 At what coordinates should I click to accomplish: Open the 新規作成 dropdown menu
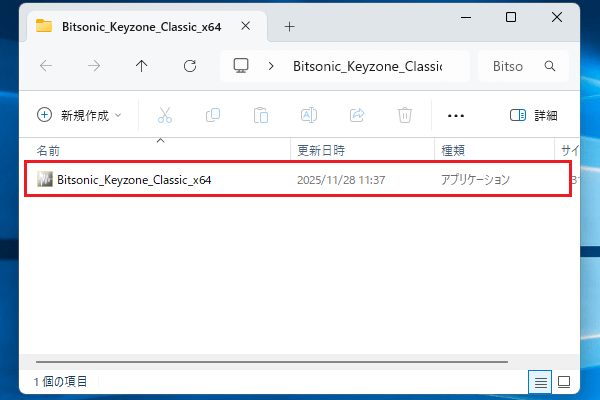click(79, 115)
